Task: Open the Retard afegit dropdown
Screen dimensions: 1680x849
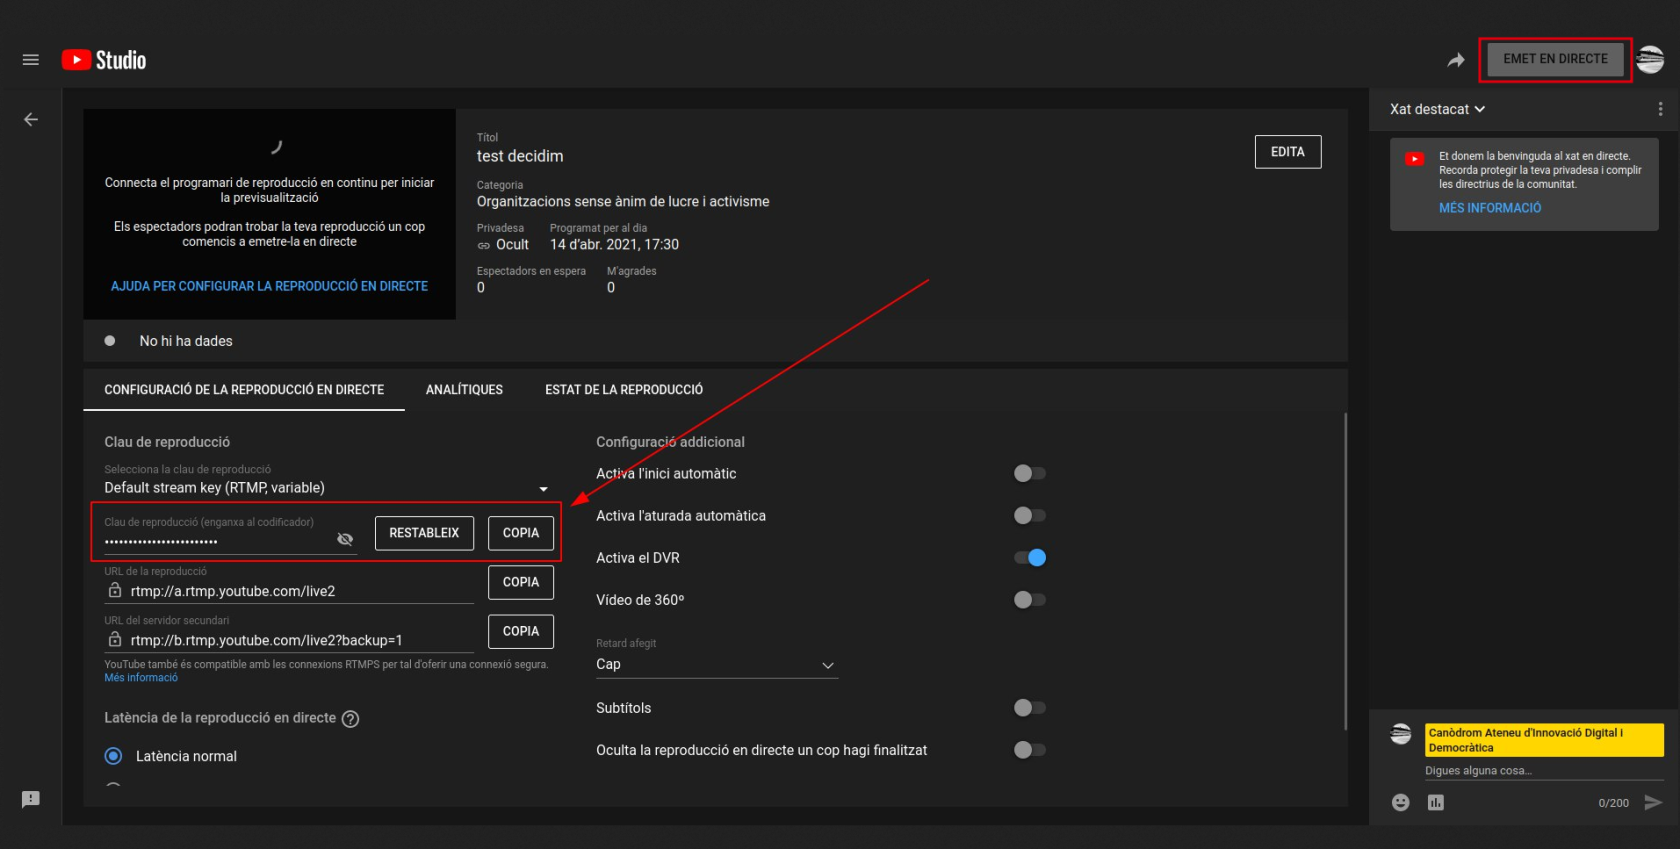Action: pos(716,665)
